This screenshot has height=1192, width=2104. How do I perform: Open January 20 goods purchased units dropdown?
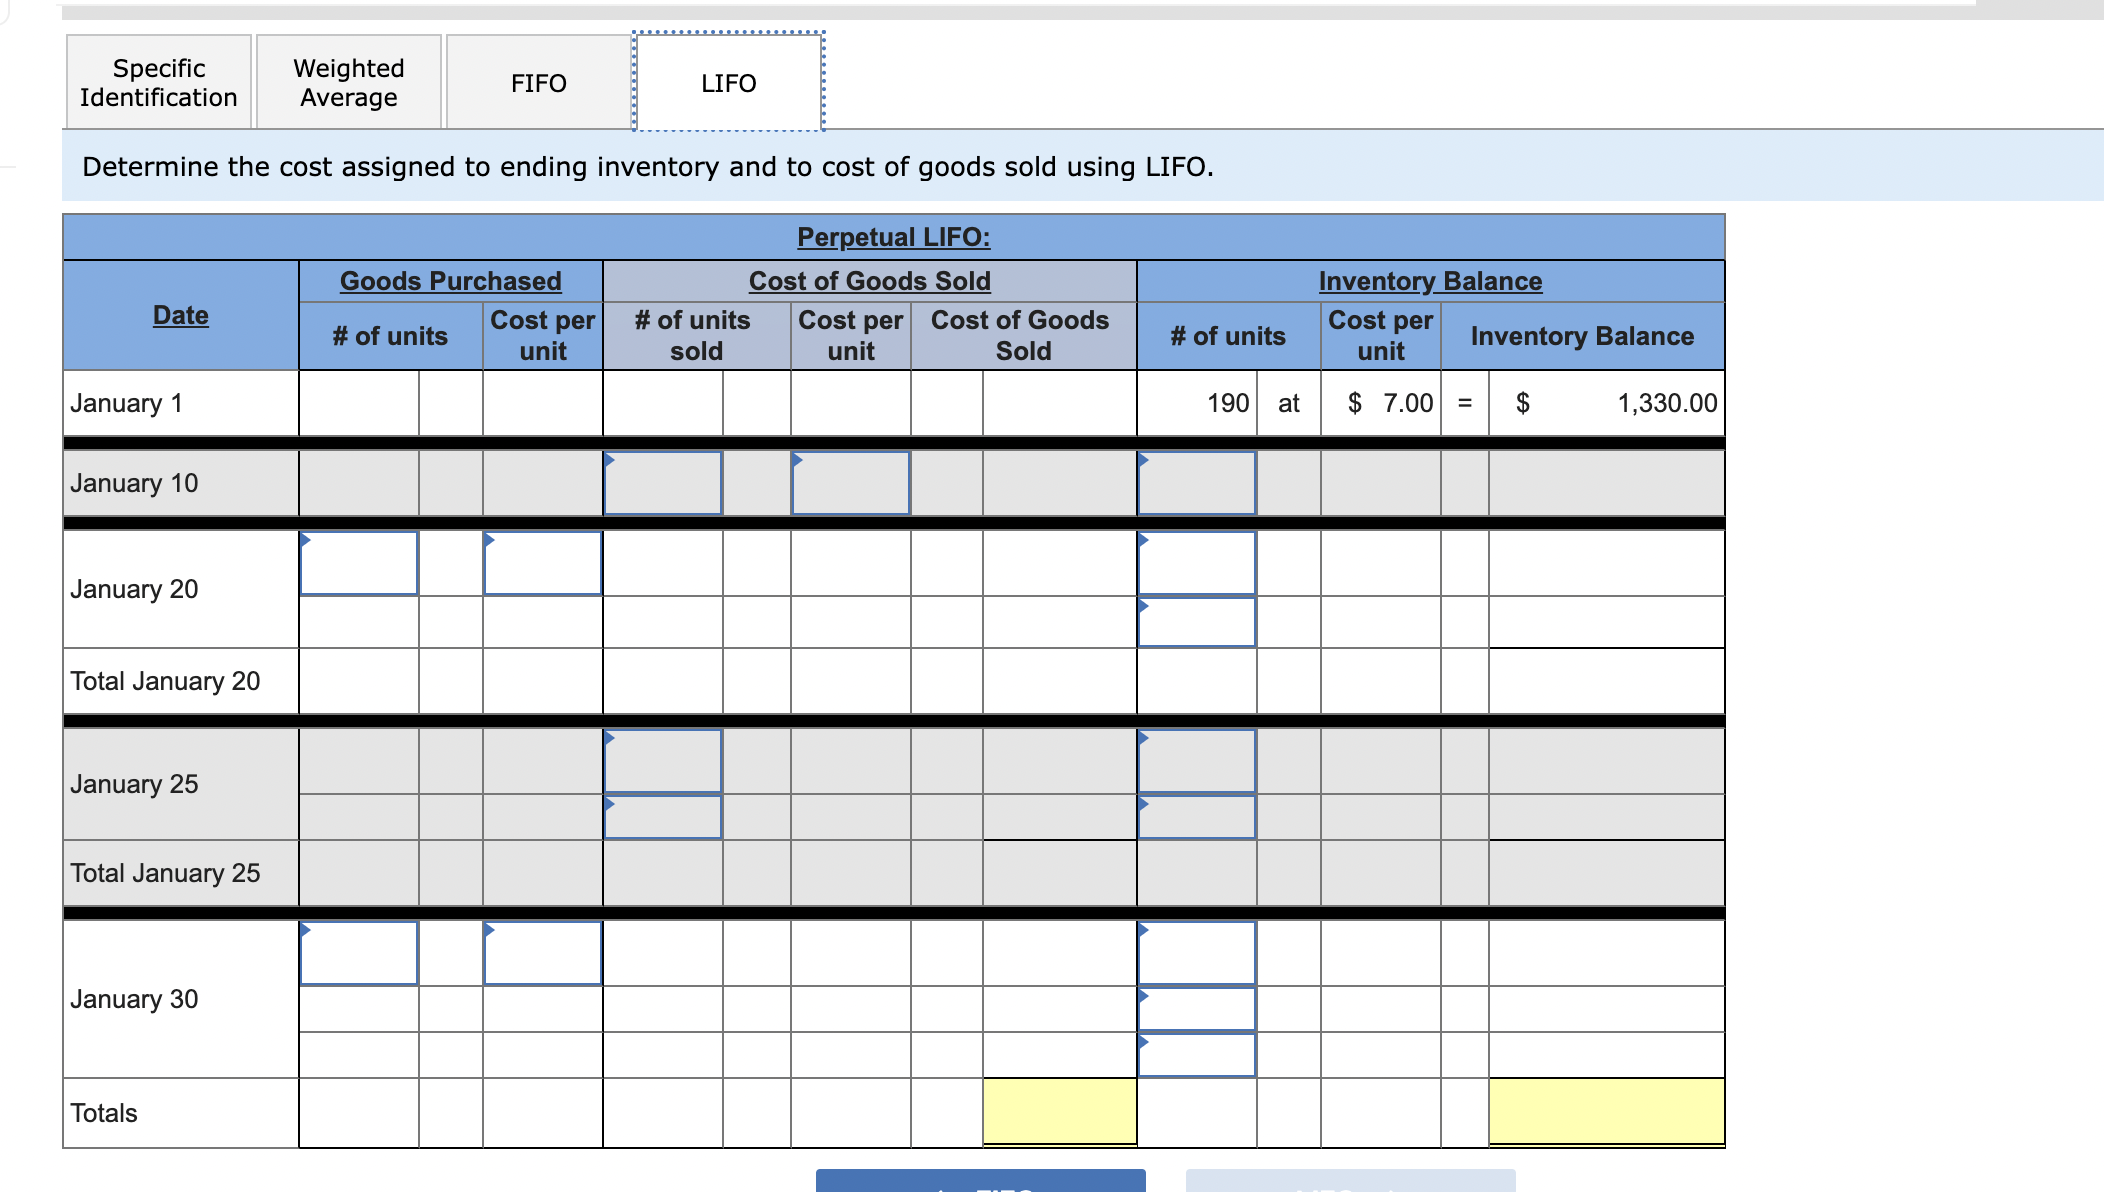tap(358, 563)
